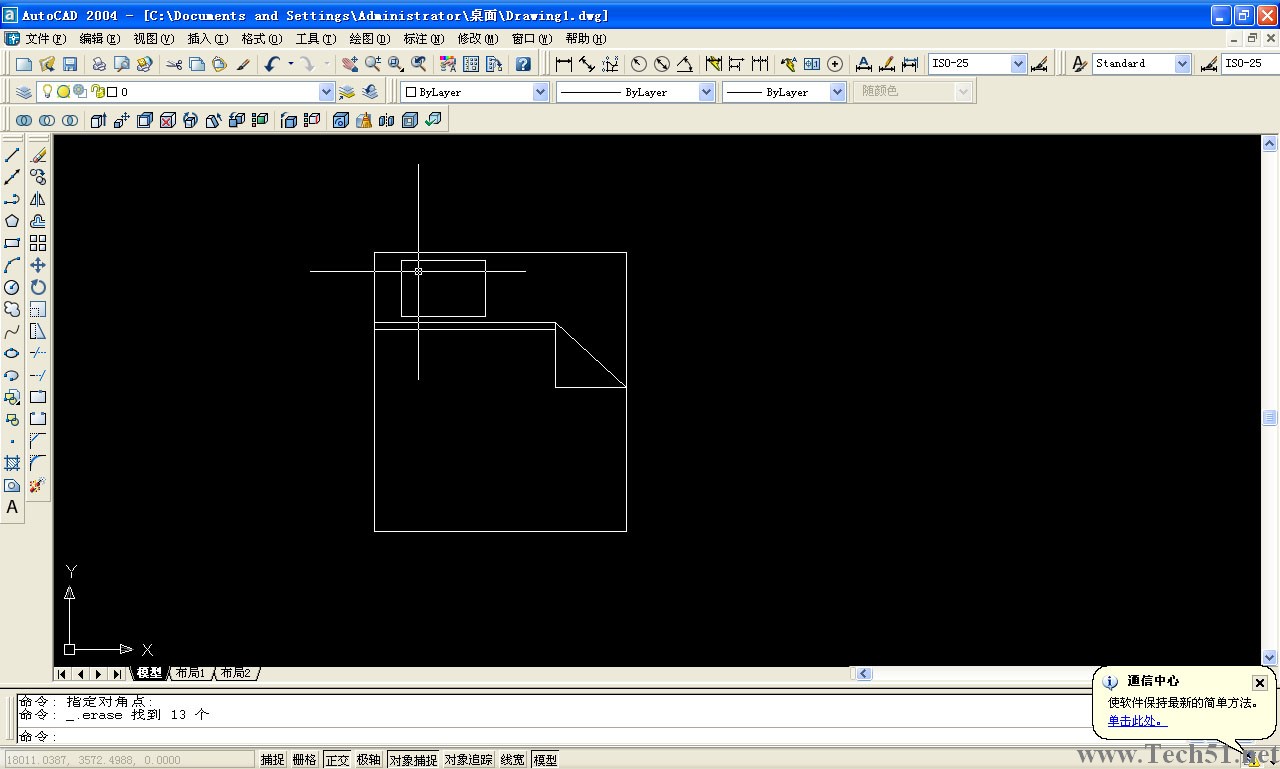Open the ByLayer linetype dropdown
1280x769 pixels.
(x=707, y=92)
